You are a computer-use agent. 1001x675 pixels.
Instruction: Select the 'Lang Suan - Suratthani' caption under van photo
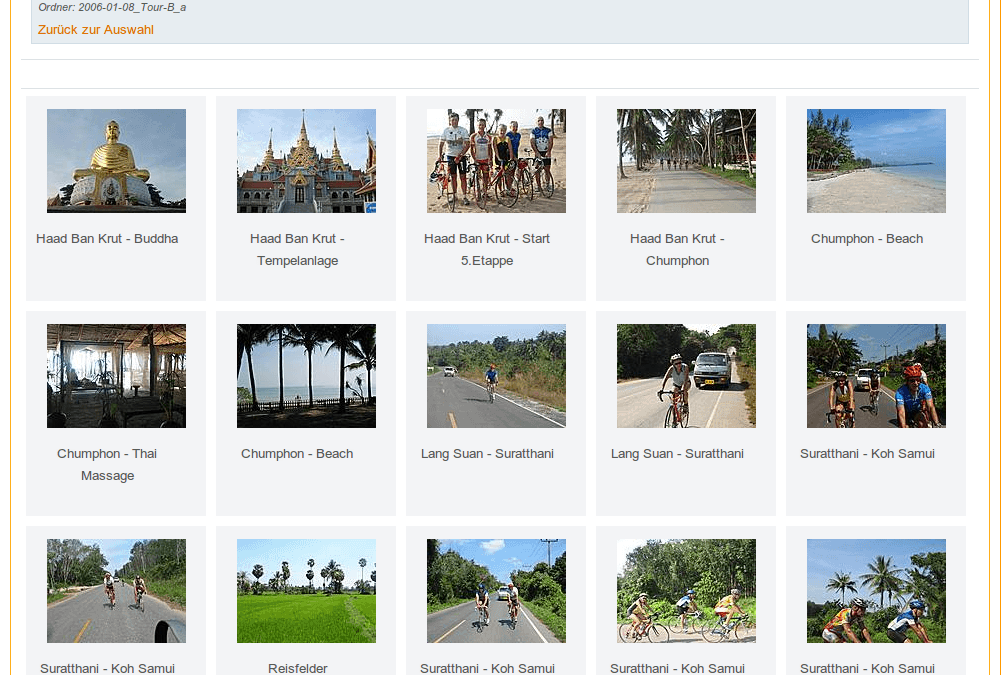click(677, 454)
